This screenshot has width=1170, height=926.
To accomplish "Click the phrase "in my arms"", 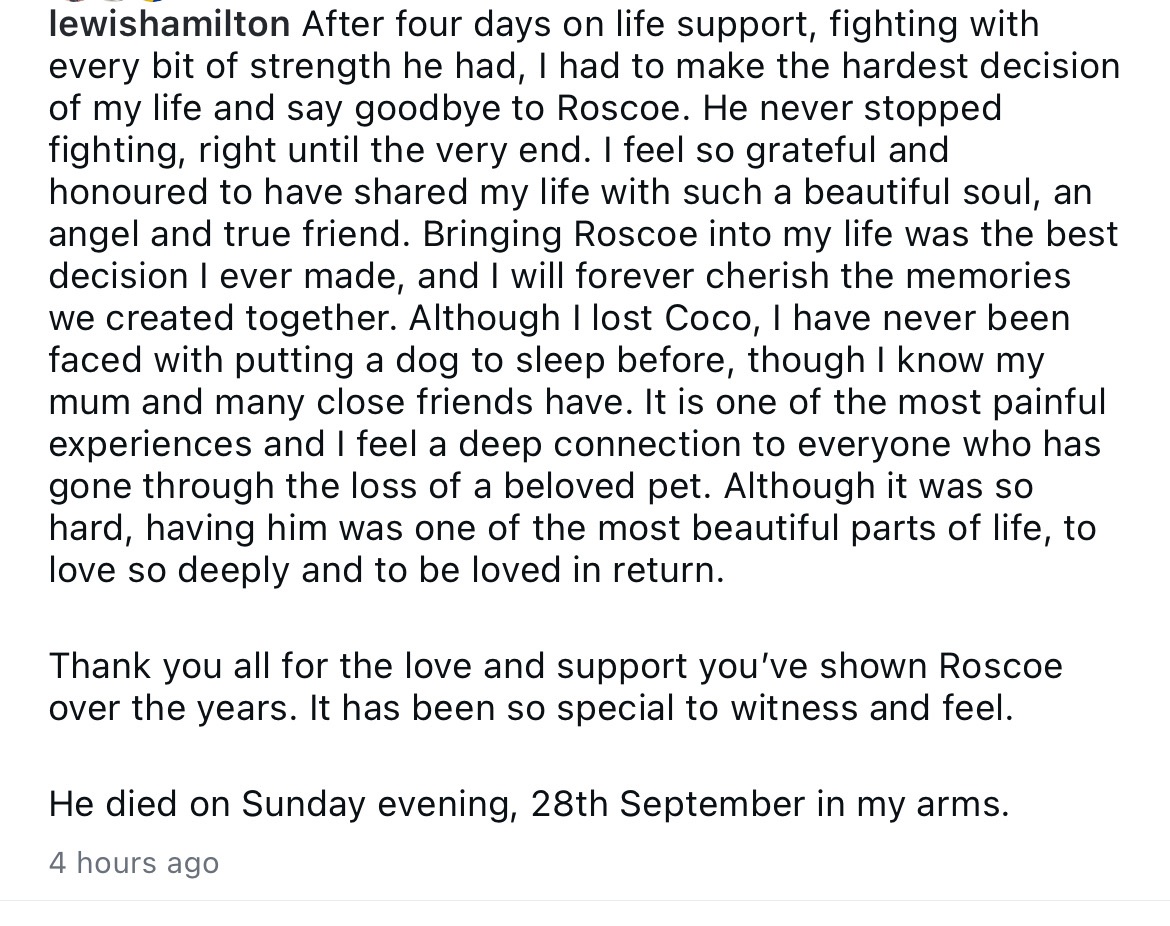I will pos(912,804).
